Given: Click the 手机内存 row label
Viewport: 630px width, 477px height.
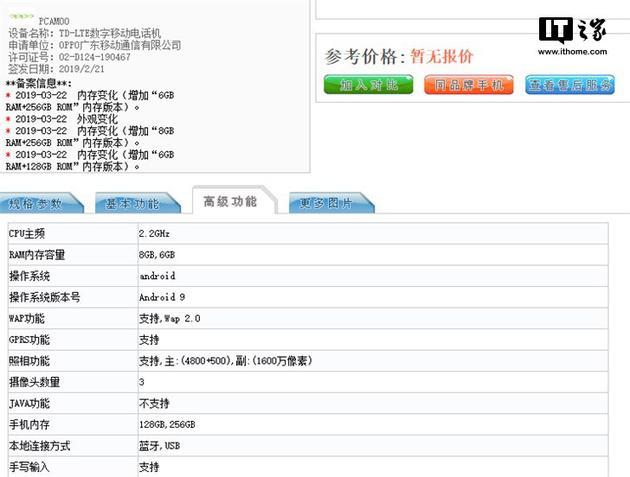Looking at the screenshot, I should [x=29, y=425].
